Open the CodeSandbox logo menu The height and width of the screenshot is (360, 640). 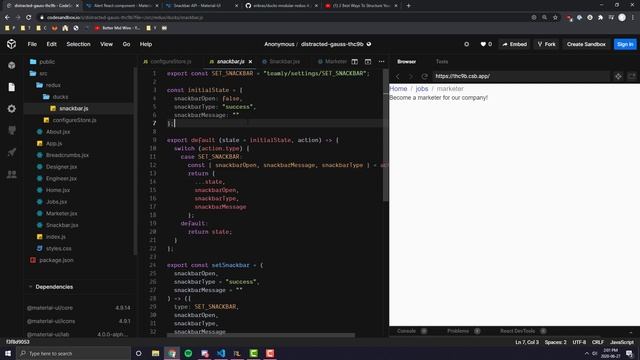coord(11,44)
